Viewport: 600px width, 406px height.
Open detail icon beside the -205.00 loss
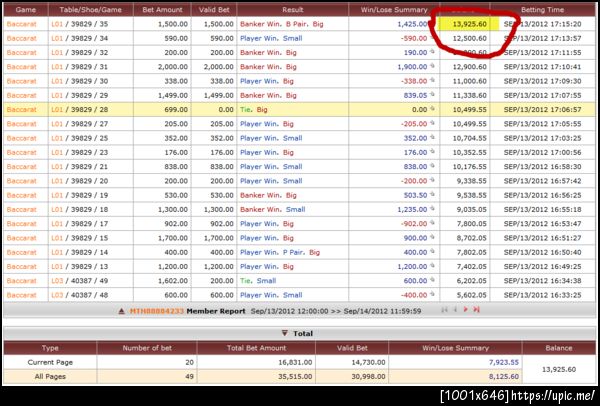click(x=432, y=123)
